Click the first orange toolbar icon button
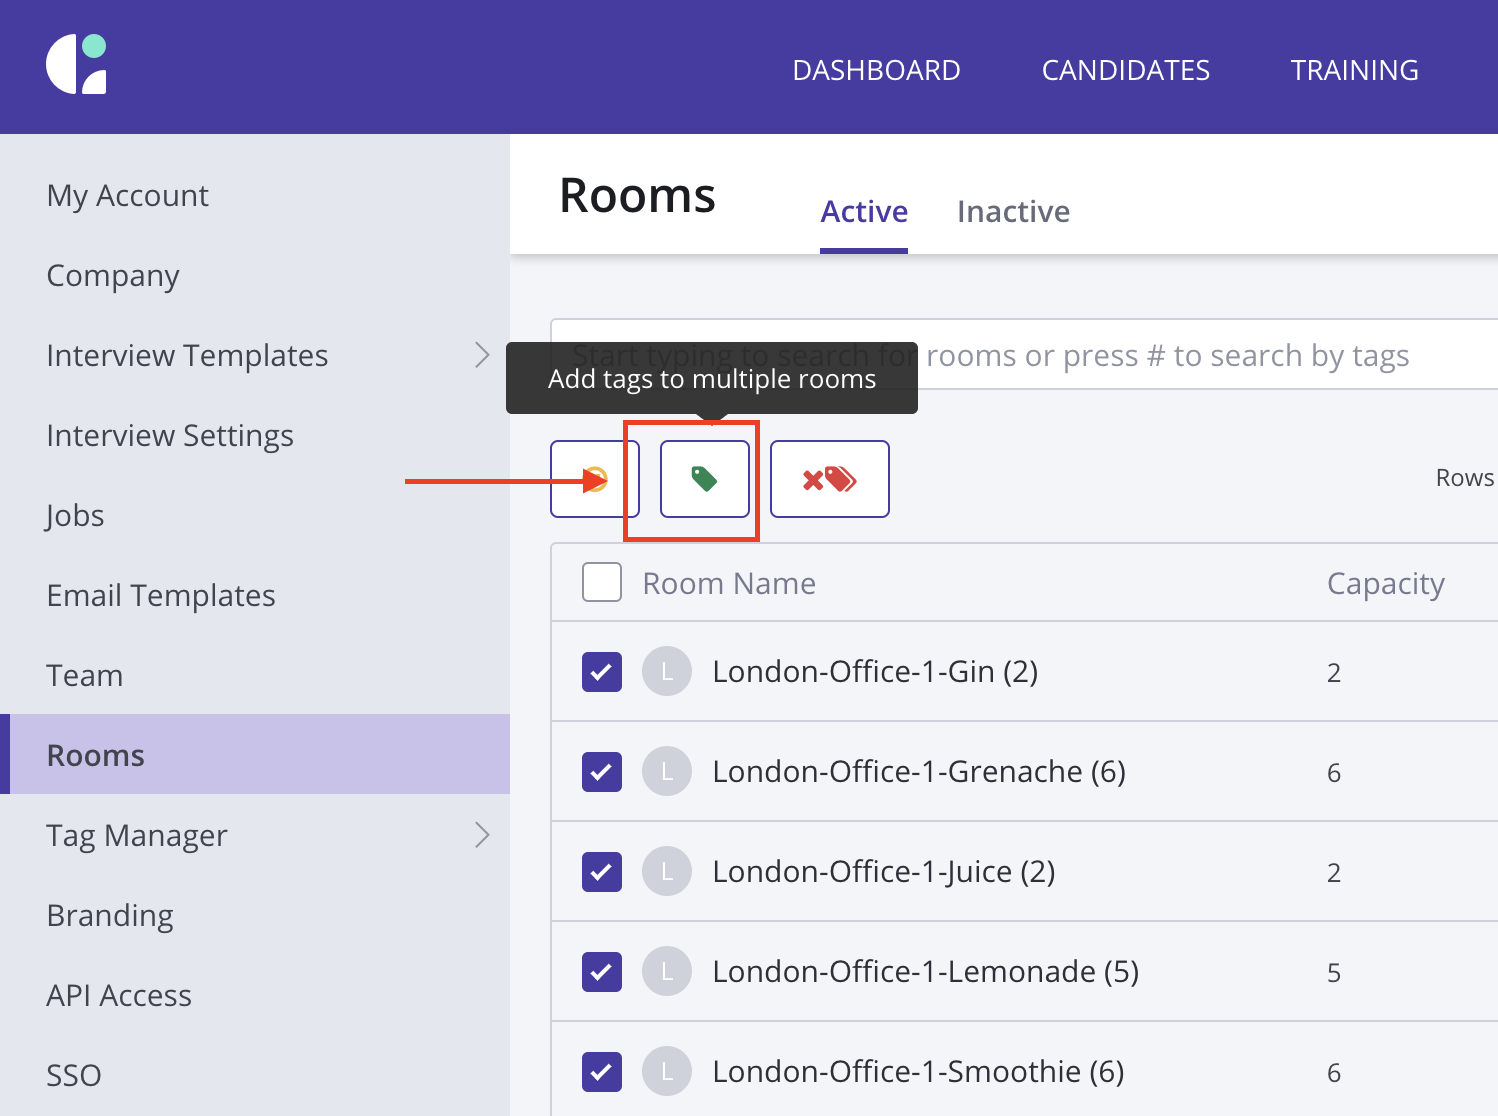 pos(594,479)
